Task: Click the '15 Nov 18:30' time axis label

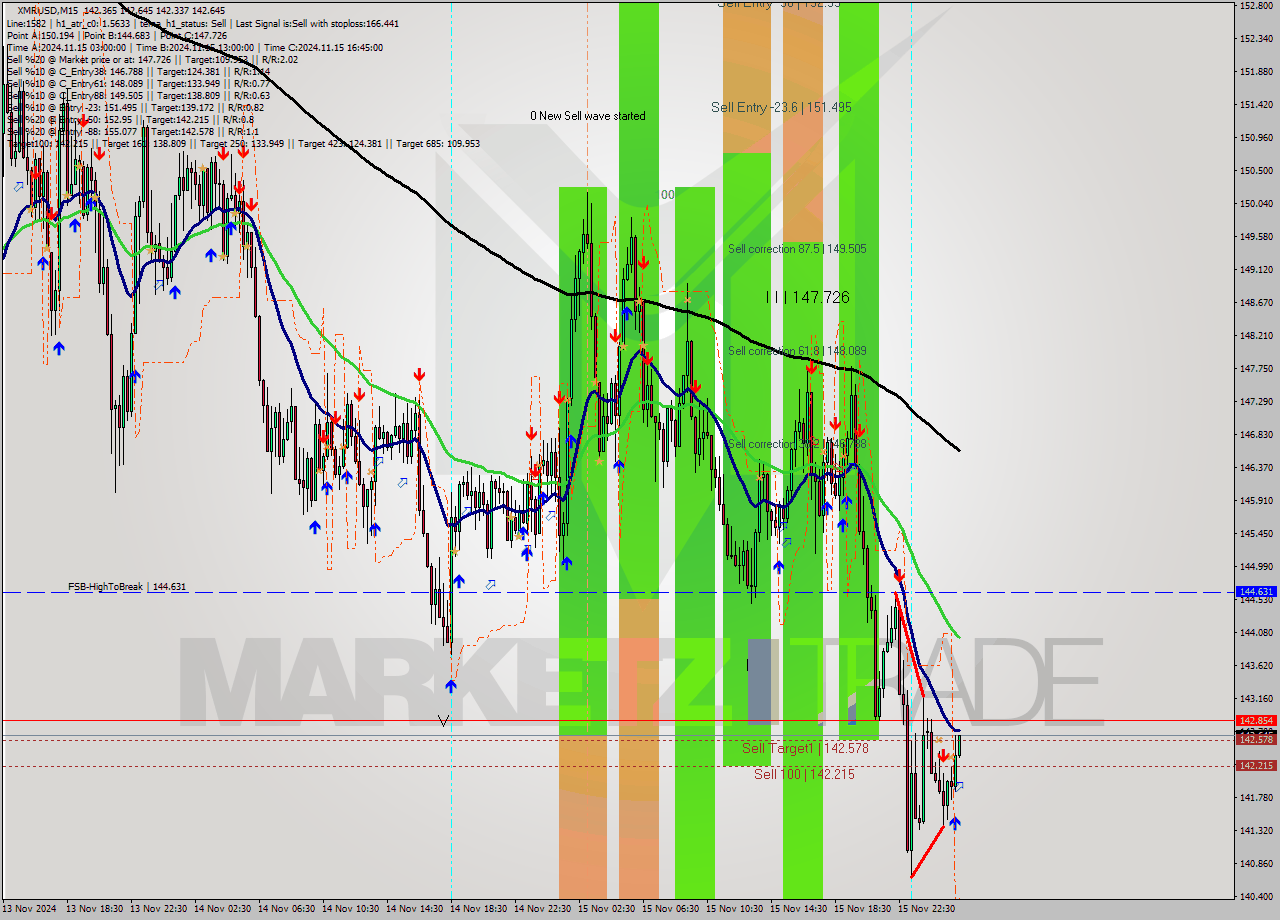Action: point(862,910)
